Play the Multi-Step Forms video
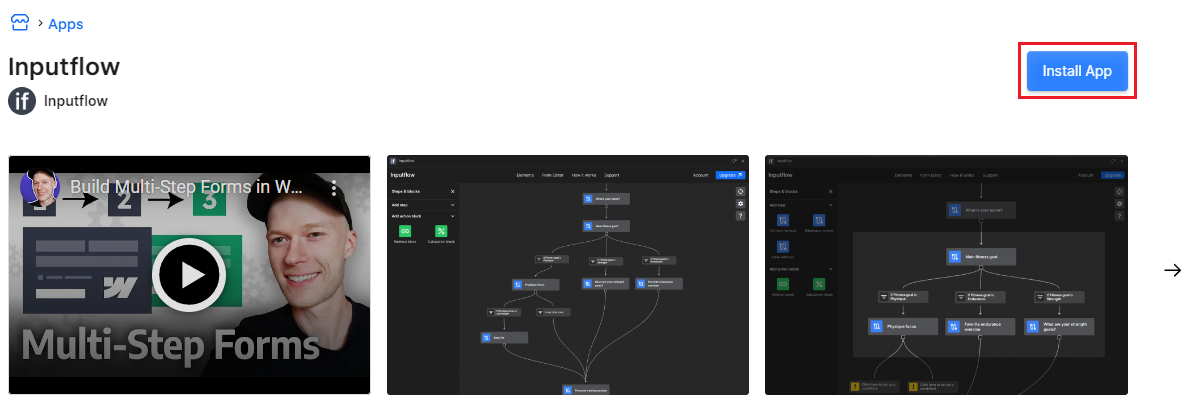This screenshot has width=1188, height=411. pos(189,275)
